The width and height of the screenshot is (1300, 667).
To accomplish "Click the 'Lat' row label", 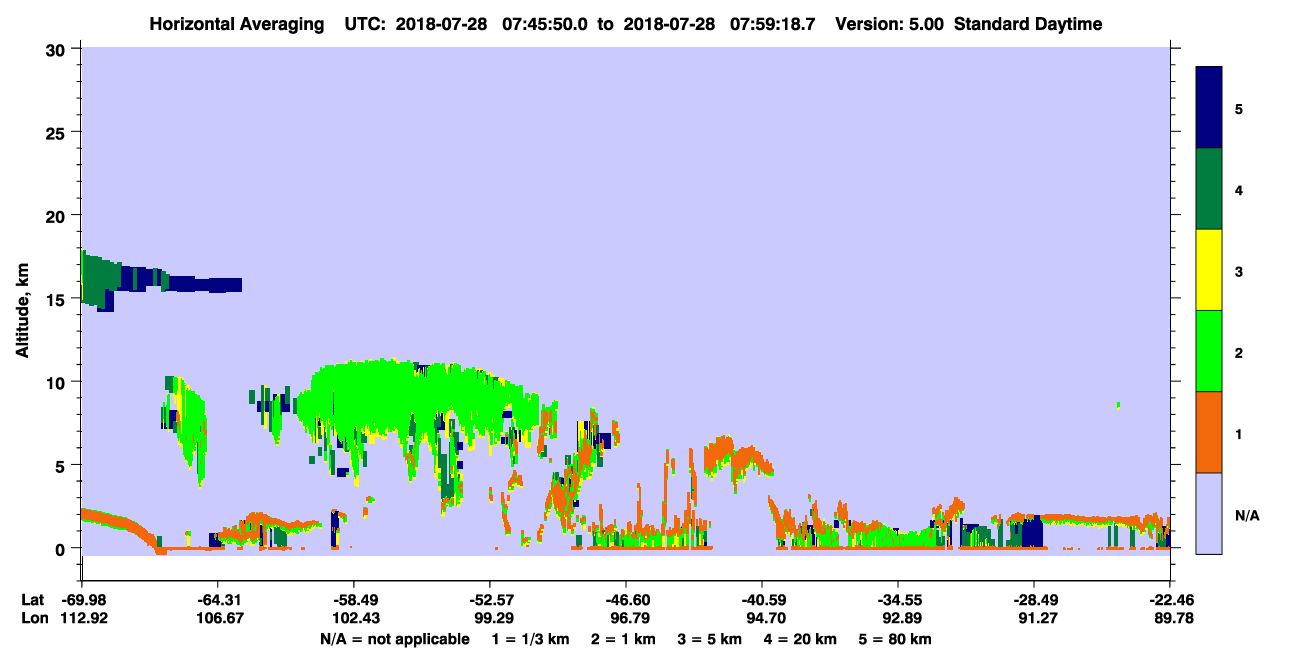I will click(32, 600).
